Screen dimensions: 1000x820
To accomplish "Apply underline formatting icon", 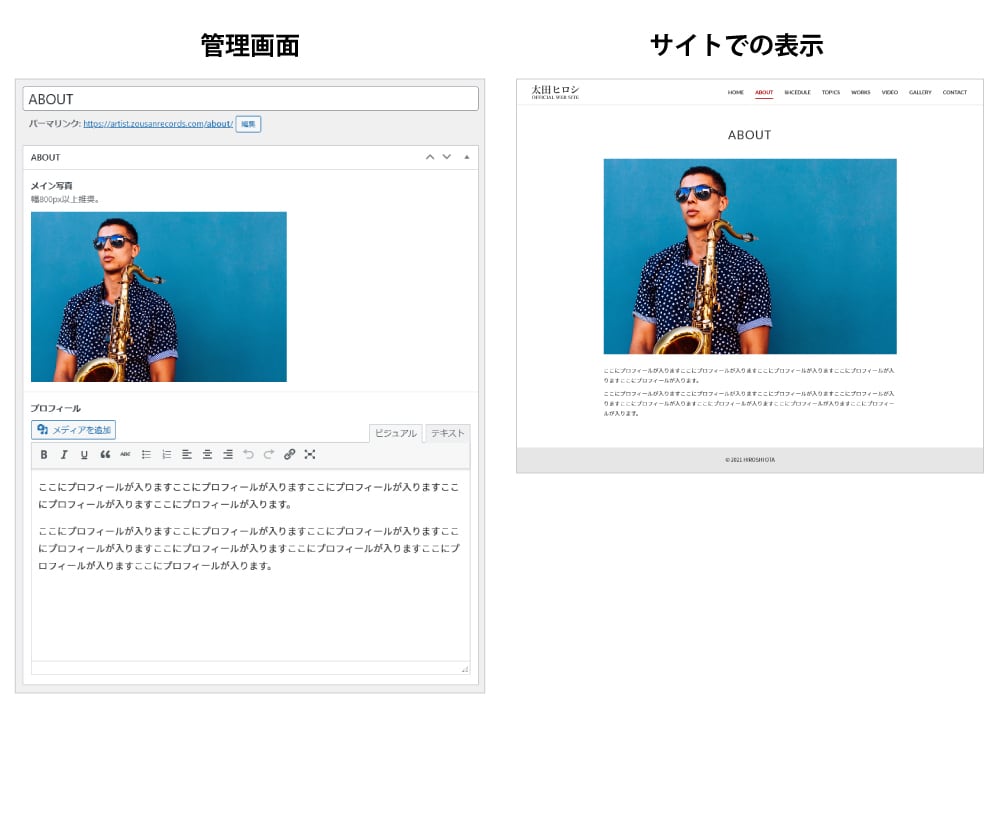I will 84,455.
